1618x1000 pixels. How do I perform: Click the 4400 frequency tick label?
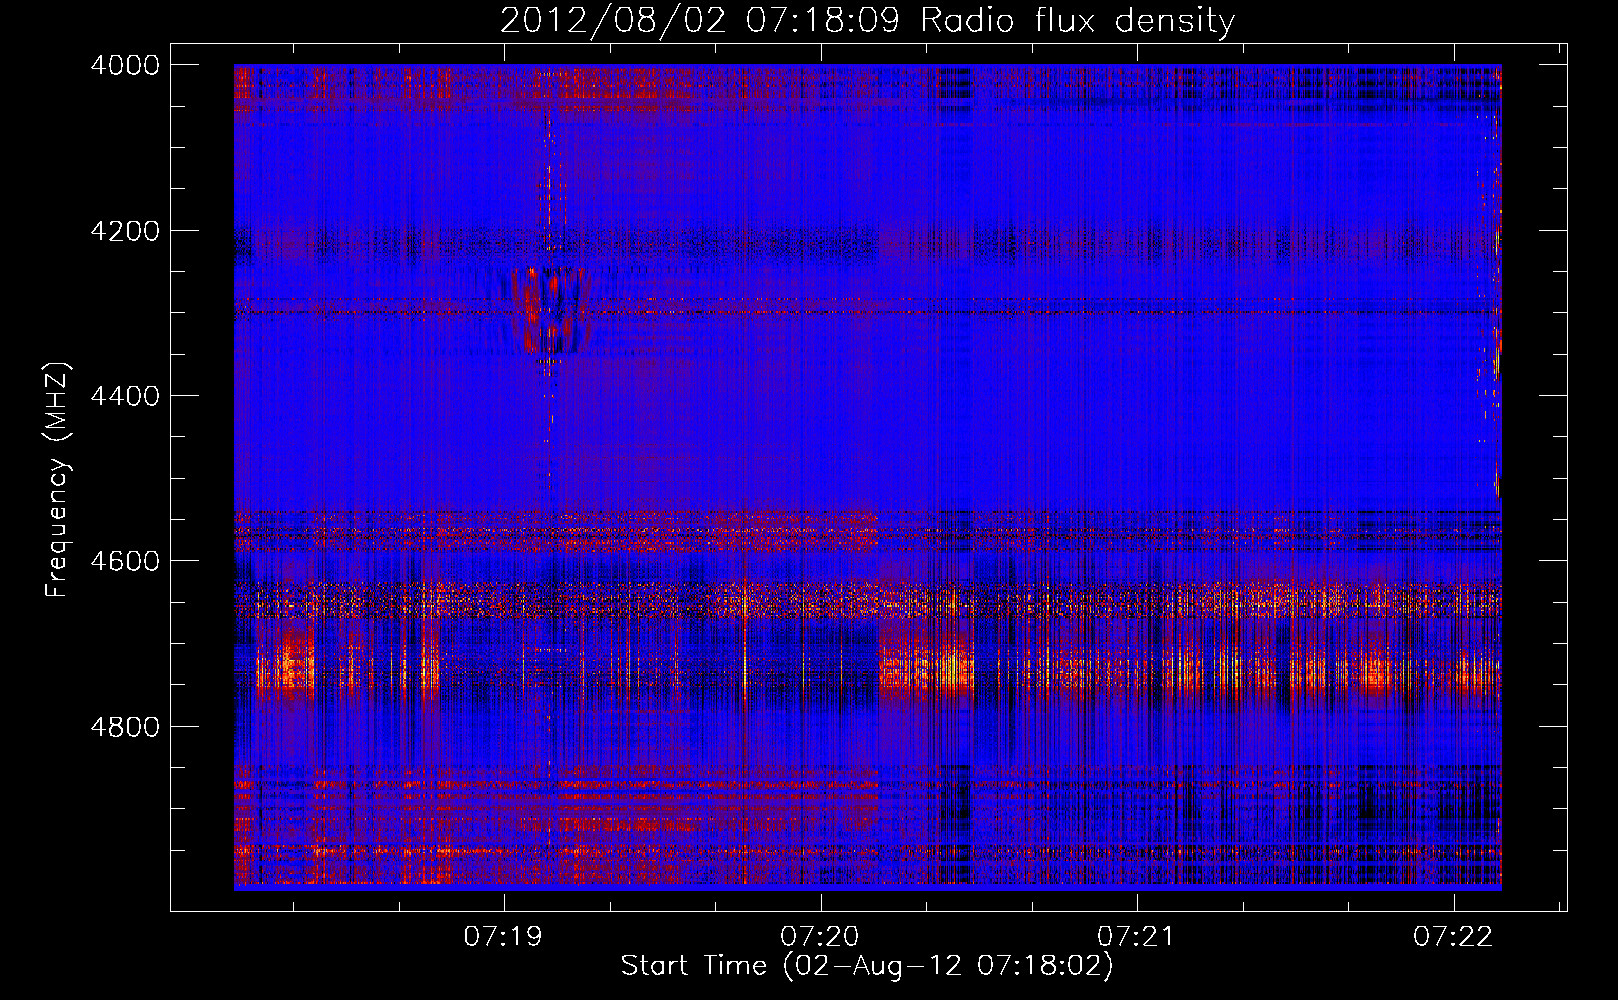[x=125, y=396]
